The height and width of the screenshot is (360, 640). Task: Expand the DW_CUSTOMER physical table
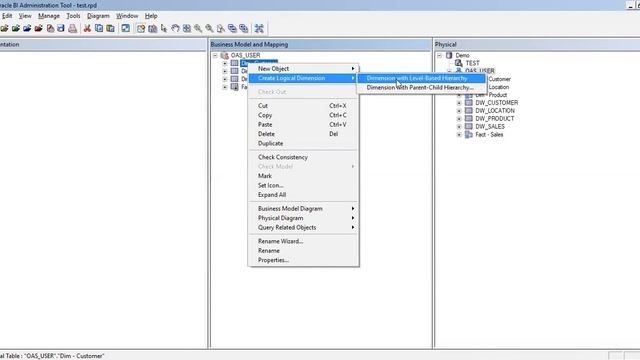[459, 103]
